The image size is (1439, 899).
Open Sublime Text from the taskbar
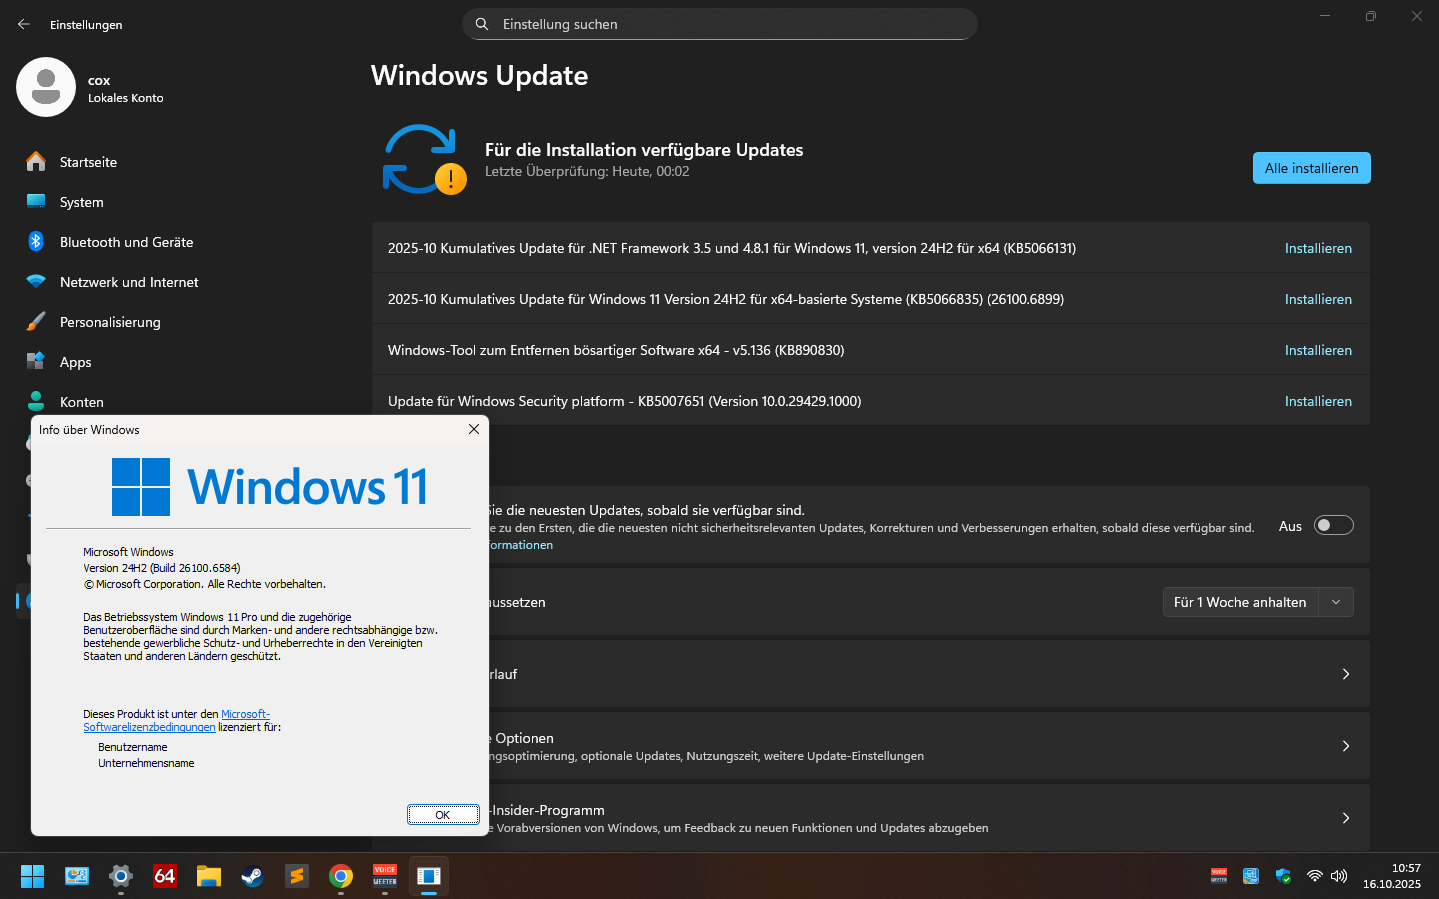297,876
